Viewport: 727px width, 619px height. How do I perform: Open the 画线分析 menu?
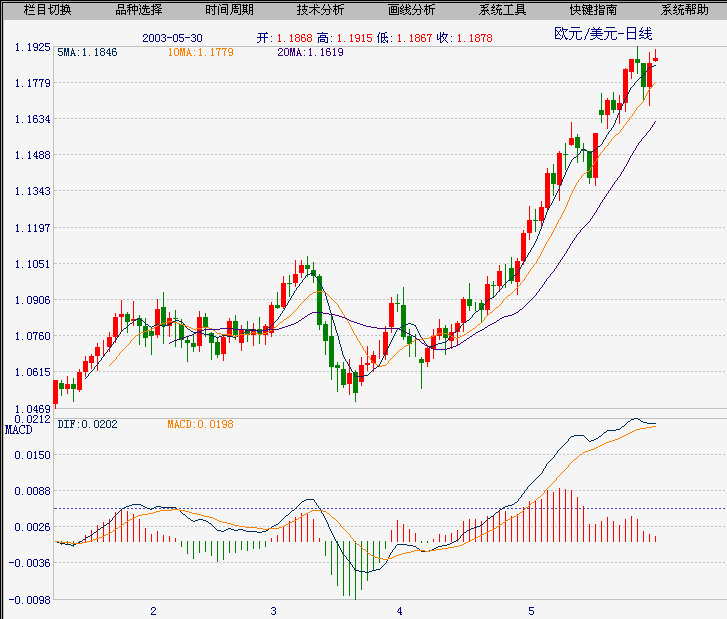411,10
